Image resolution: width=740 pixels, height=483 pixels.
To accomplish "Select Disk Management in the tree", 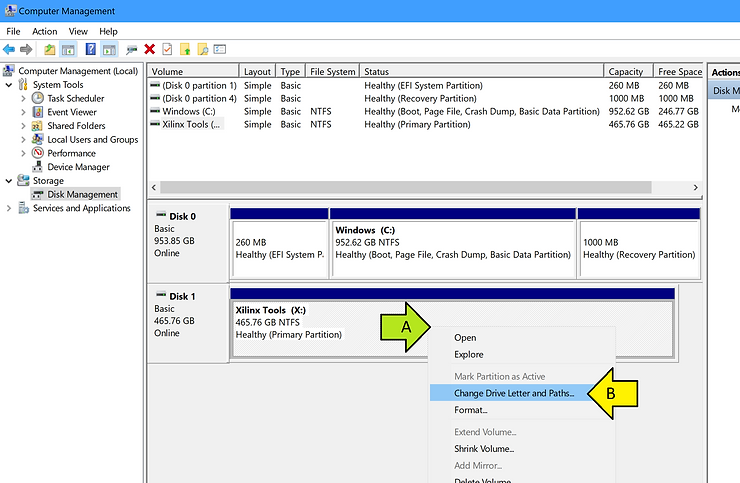I will (x=82, y=194).
